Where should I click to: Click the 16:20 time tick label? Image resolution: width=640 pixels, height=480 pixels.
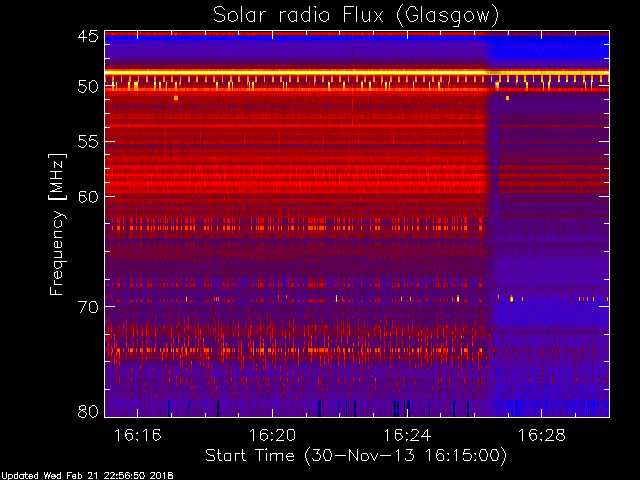pos(272,436)
